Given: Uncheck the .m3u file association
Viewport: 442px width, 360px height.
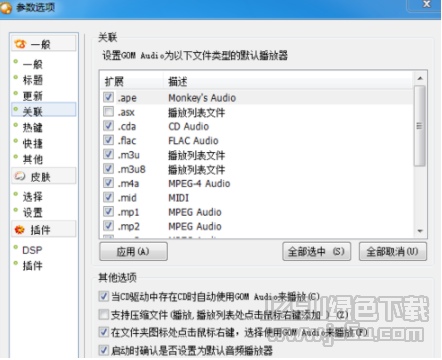Looking at the screenshot, I should pyautogui.click(x=108, y=154).
